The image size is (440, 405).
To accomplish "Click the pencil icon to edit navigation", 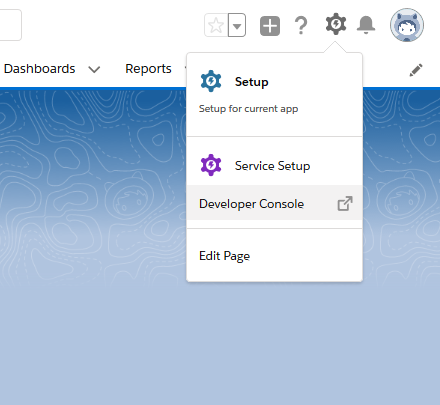I will pos(416,70).
